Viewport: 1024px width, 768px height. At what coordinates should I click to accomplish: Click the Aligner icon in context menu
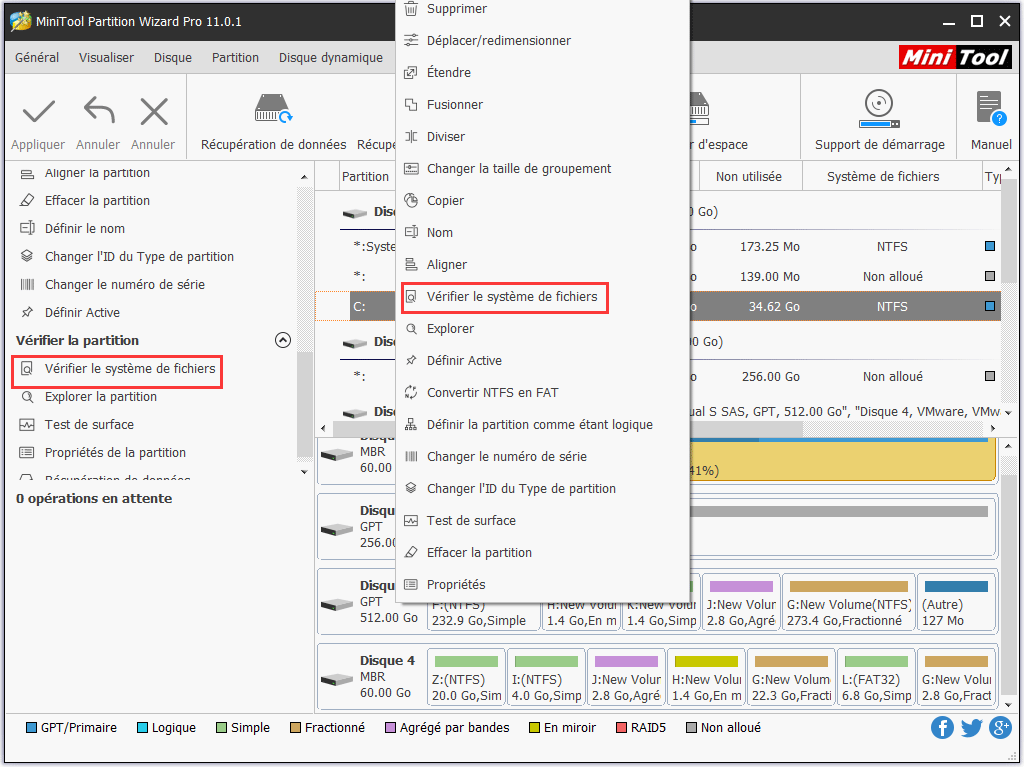(x=411, y=264)
